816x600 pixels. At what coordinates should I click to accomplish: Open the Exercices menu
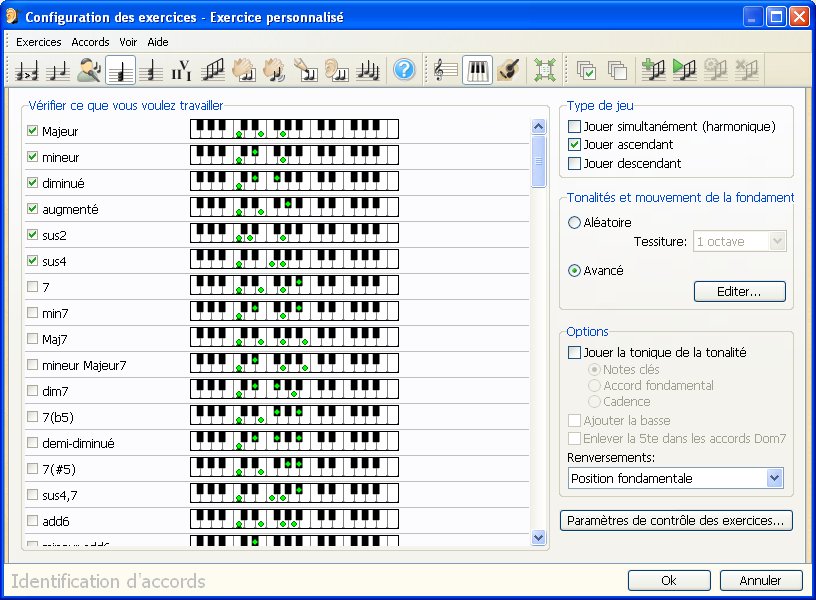pyautogui.click(x=38, y=42)
